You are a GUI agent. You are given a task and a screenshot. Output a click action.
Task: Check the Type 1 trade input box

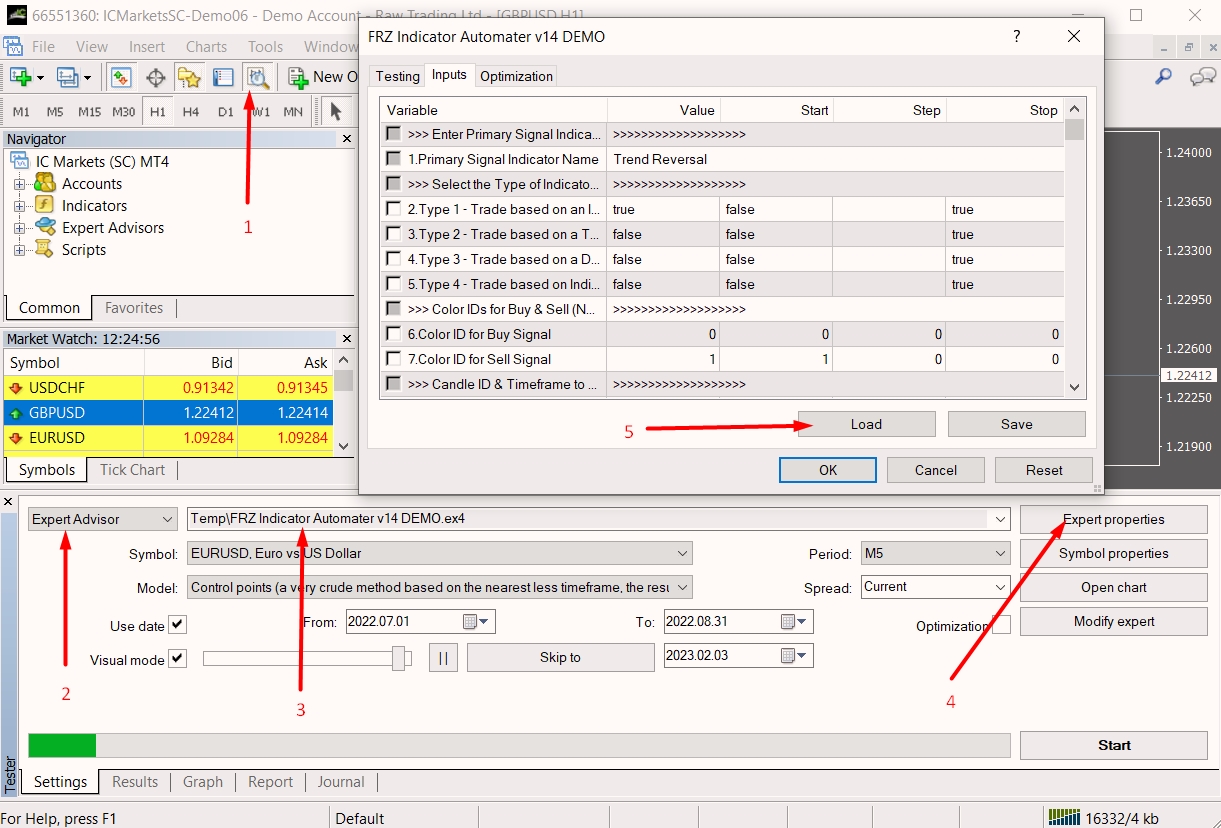click(x=394, y=209)
